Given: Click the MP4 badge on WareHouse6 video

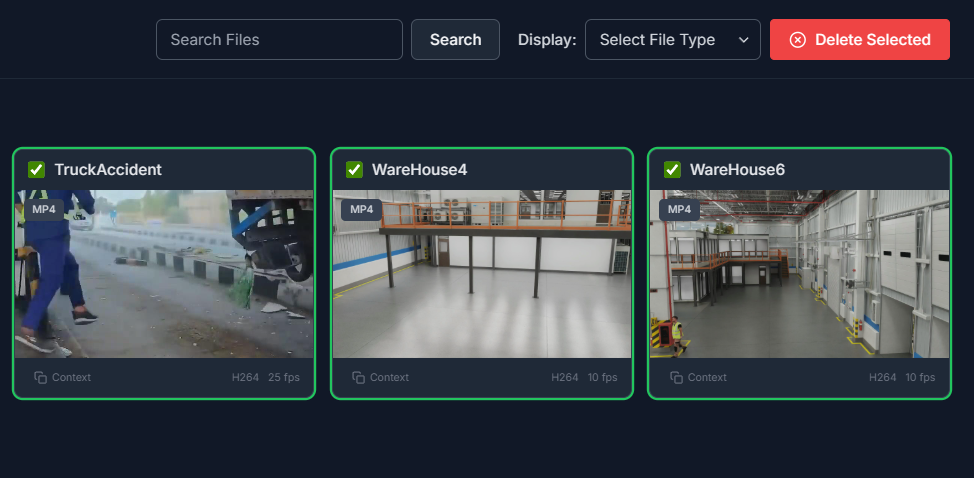Looking at the screenshot, I should 679,210.
